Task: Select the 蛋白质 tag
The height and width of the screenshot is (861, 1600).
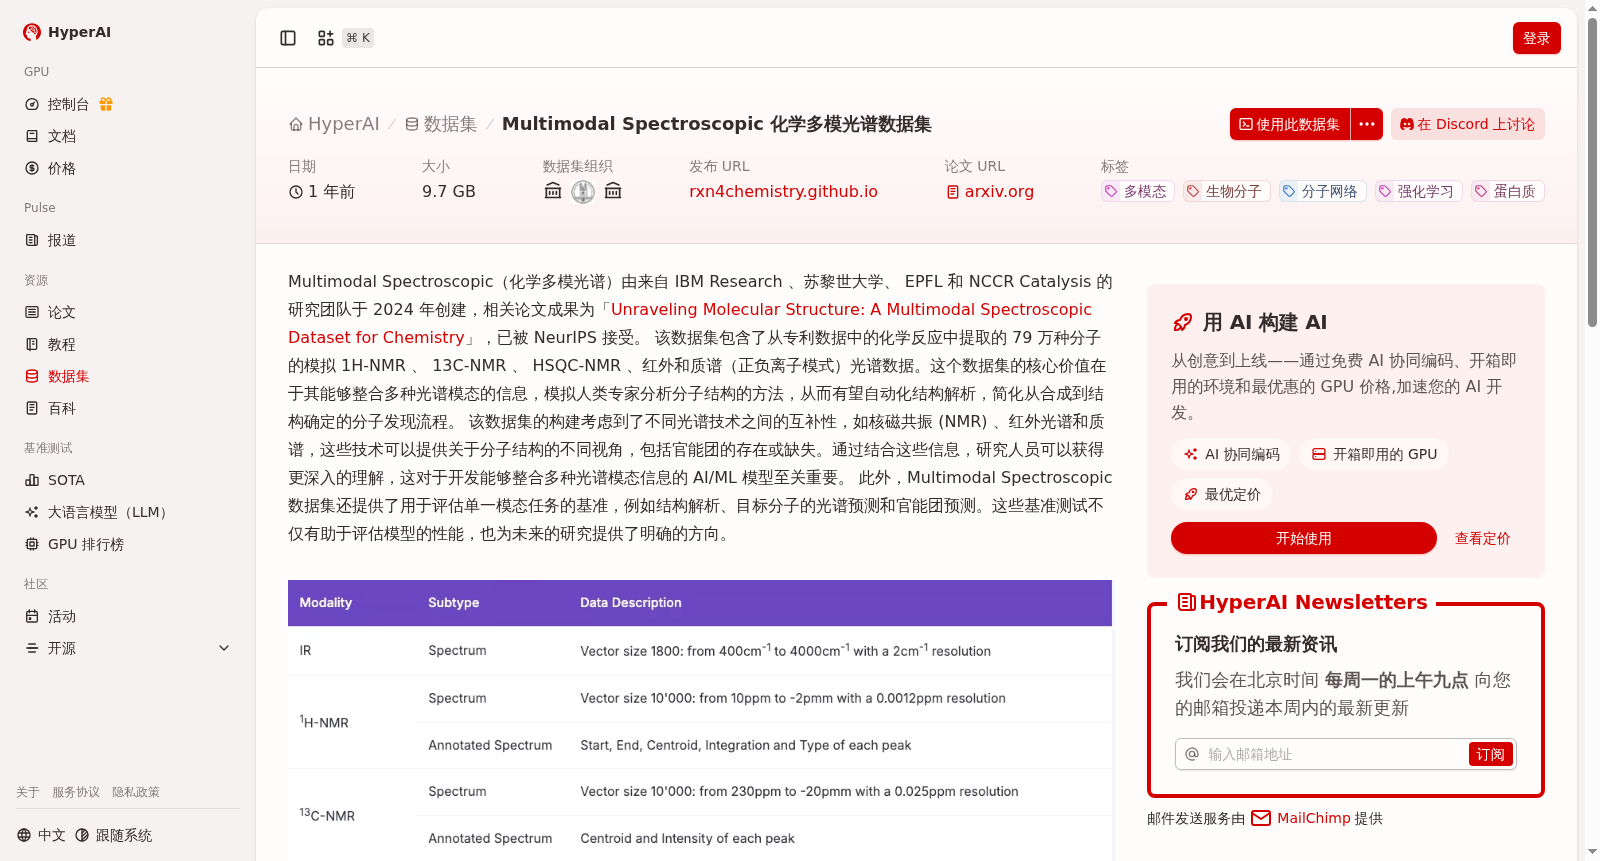Action: pyautogui.click(x=1507, y=191)
